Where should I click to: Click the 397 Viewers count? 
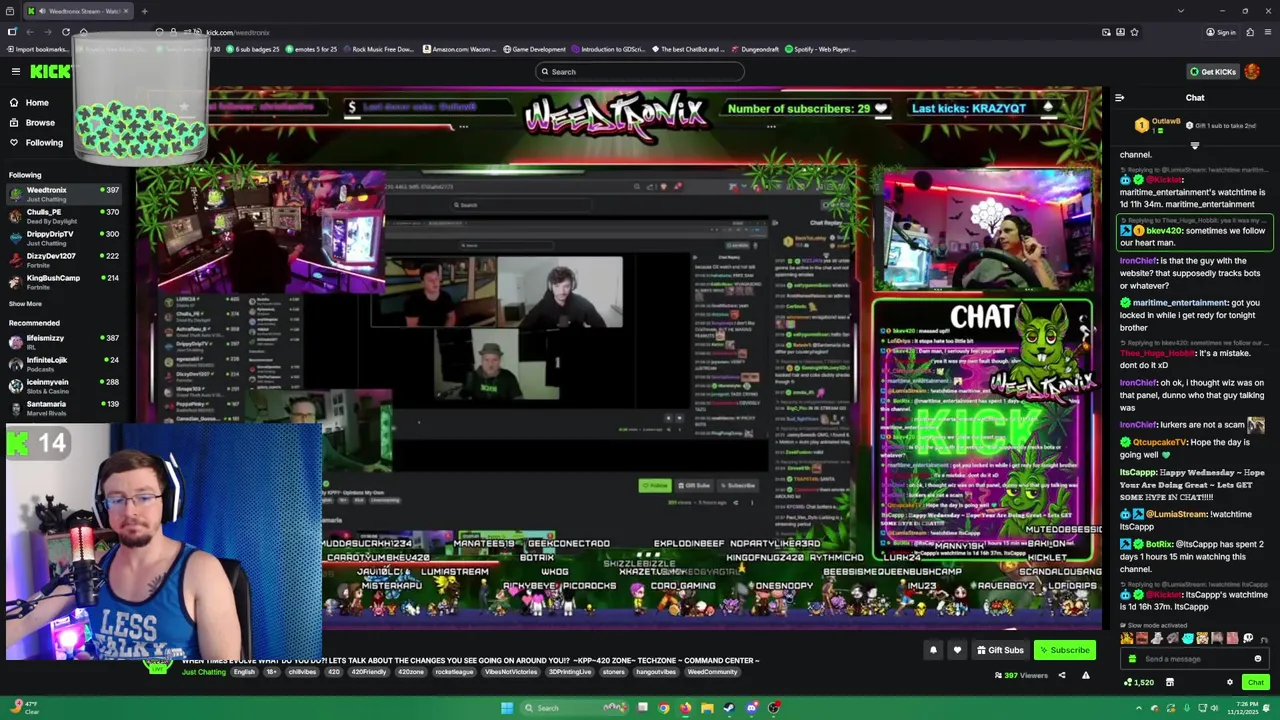pos(1021,675)
